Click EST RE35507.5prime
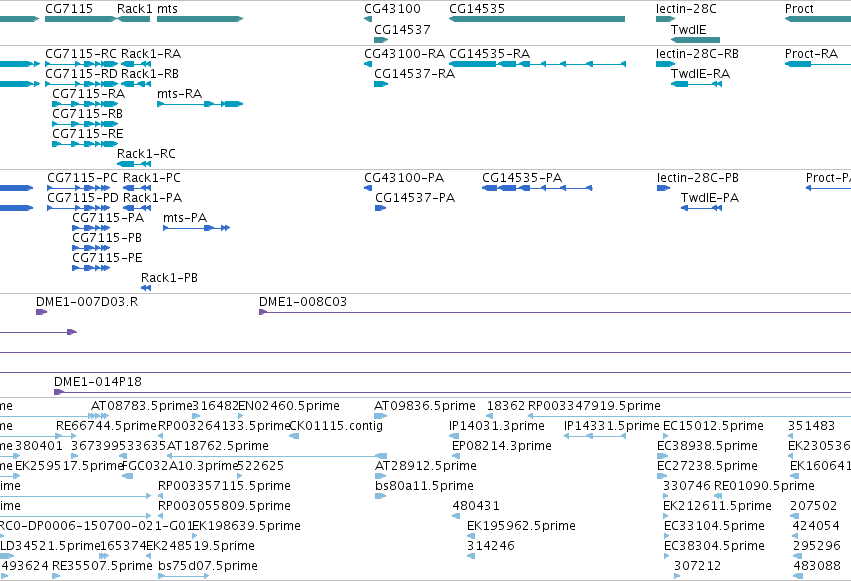Image resolution: width=851 pixels, height=581 pixels. point(103,566)
